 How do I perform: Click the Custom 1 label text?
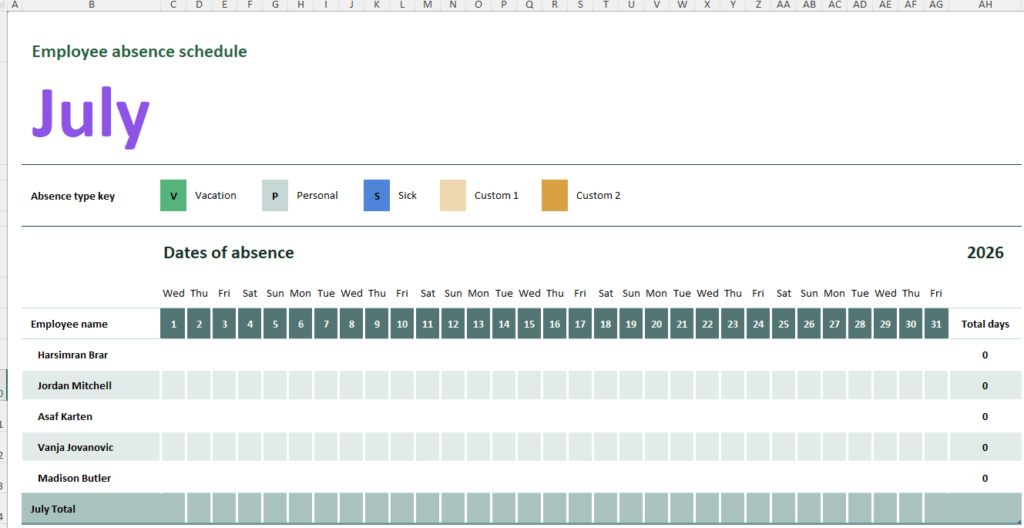(496, 195)
